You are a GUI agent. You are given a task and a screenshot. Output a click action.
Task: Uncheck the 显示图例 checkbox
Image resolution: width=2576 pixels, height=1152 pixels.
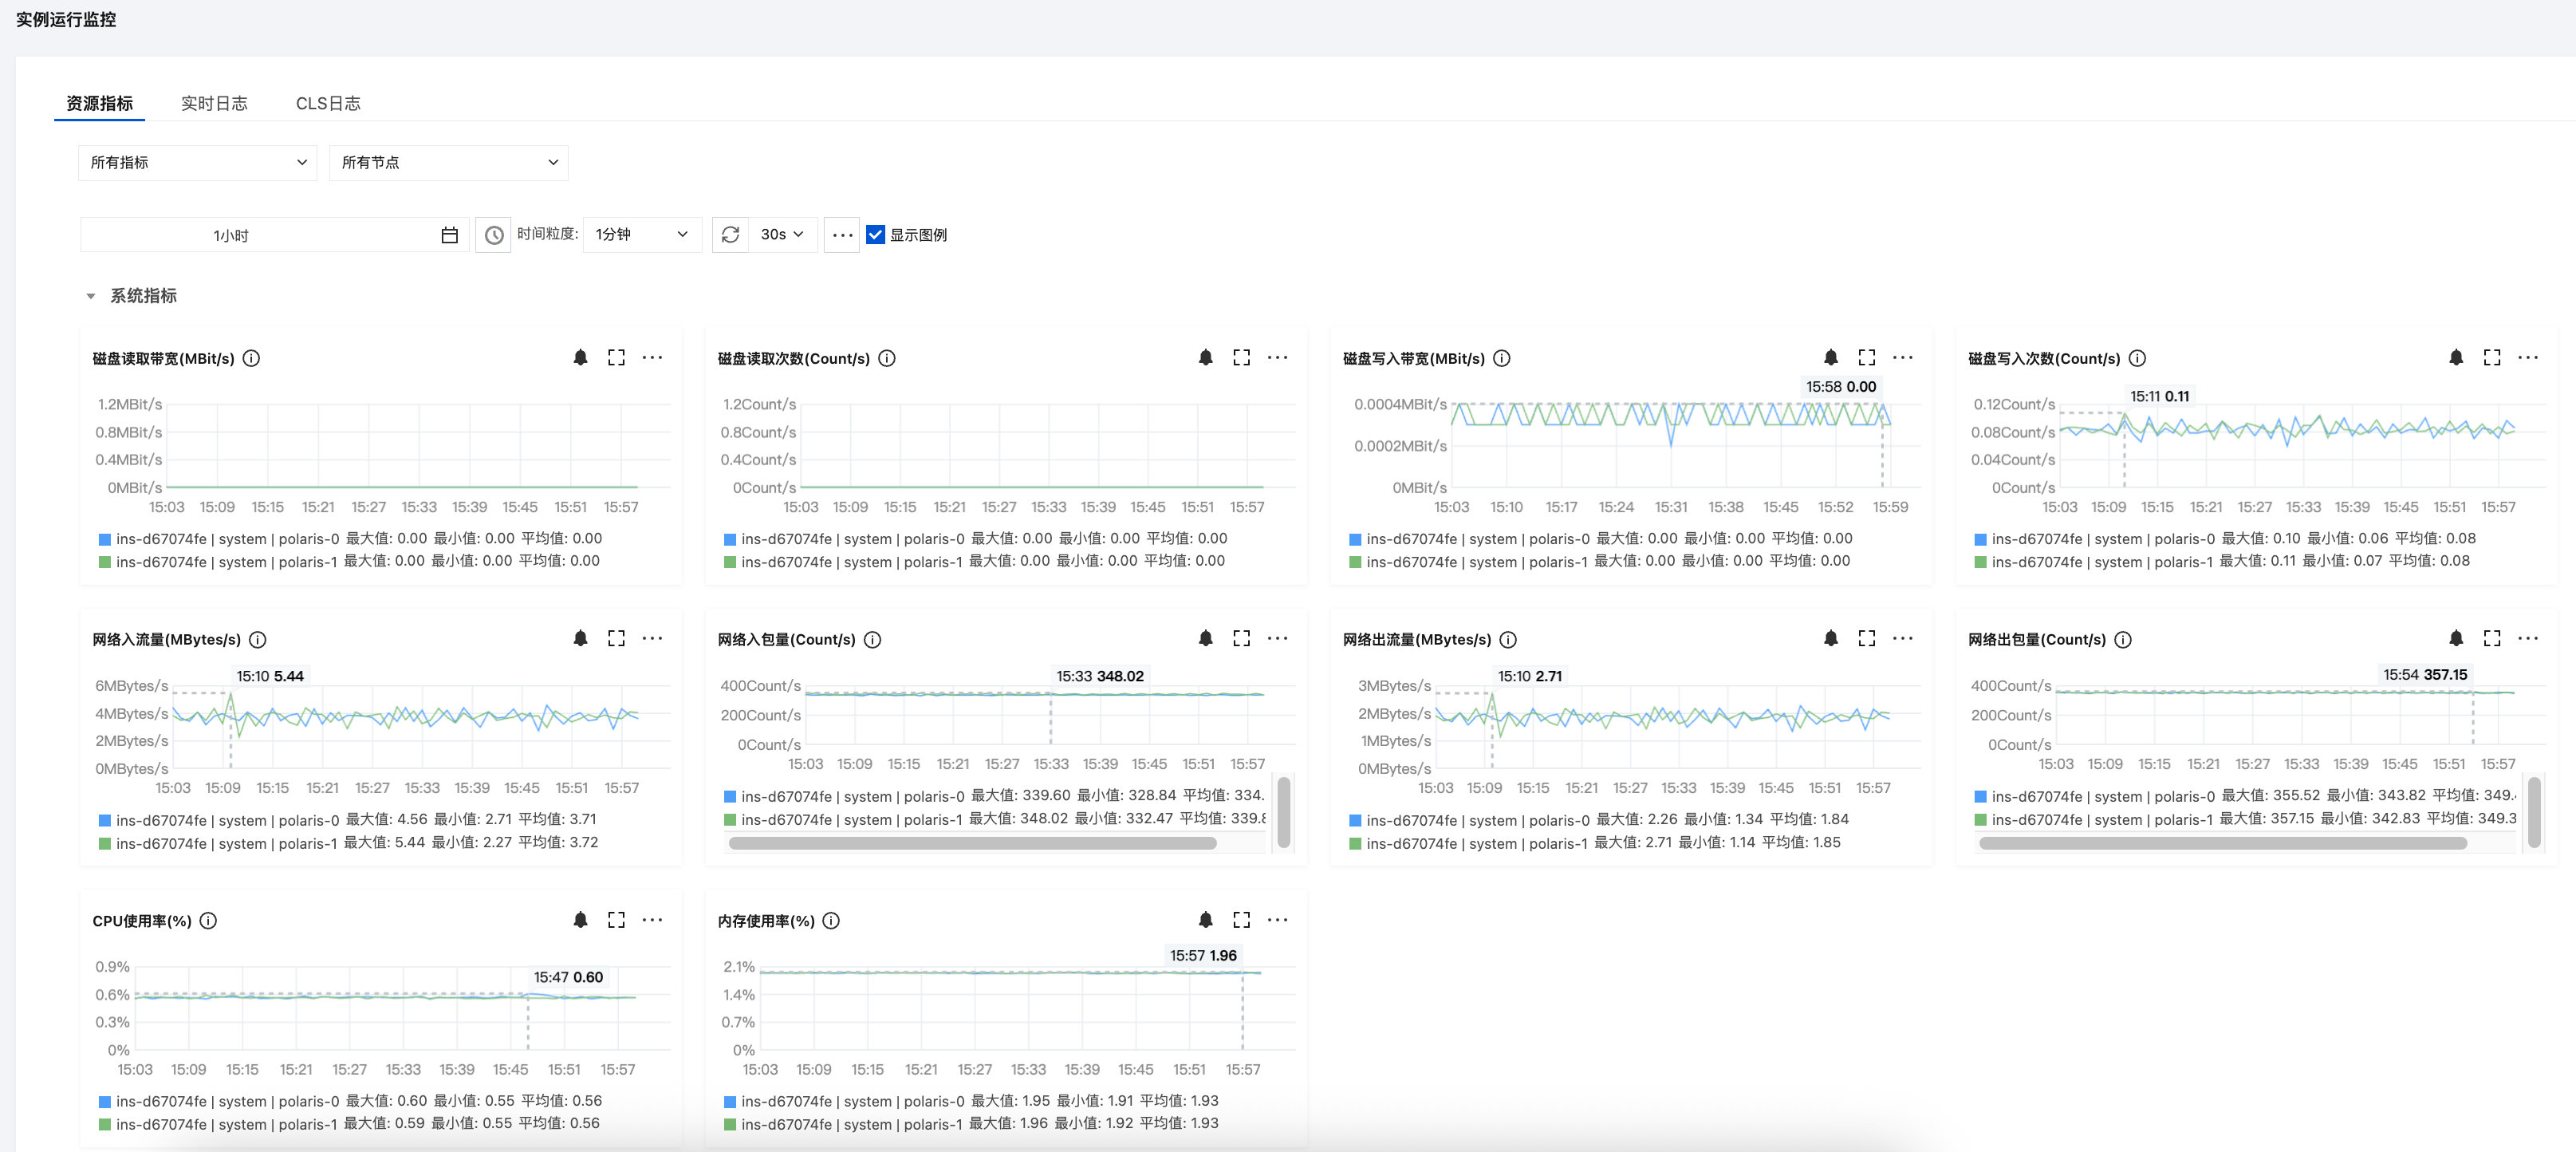click(875, 234)
